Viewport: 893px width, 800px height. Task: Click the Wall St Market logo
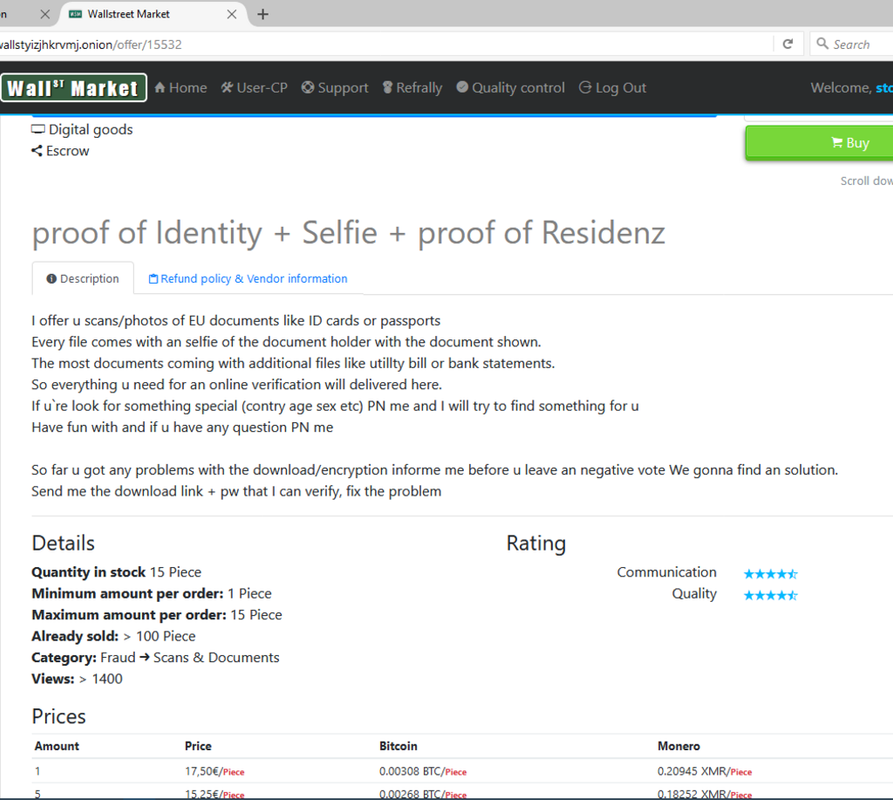pos(73,88)
